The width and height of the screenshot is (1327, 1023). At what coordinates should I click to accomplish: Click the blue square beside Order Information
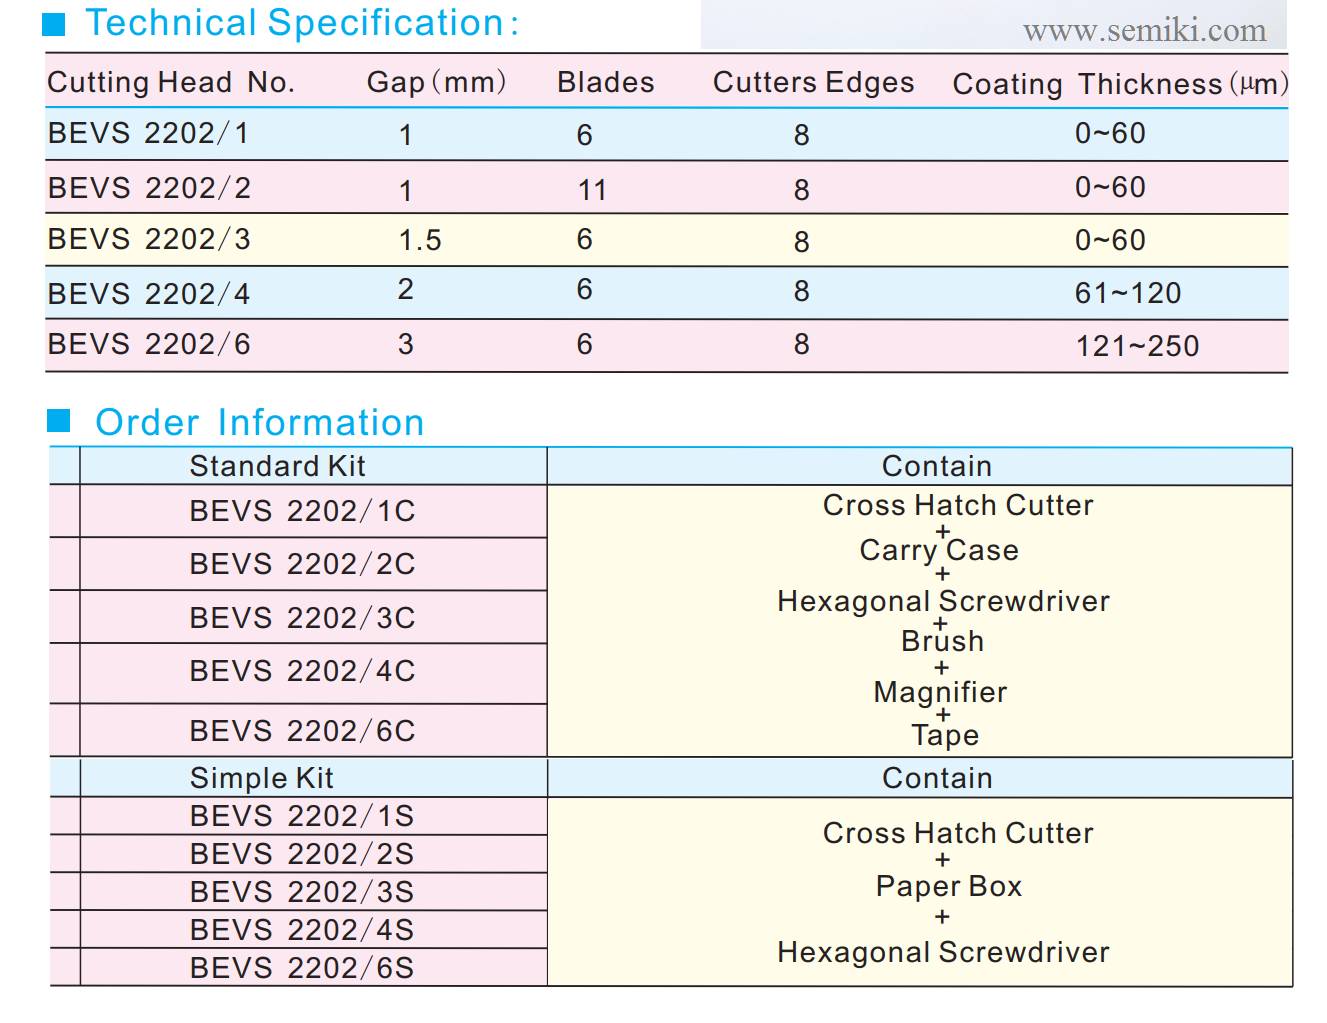pyautogui.click(x=59, y=421)
